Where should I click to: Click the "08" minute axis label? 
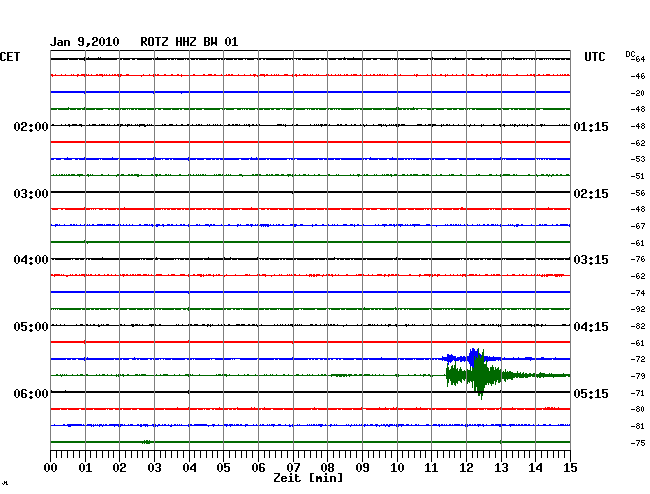(327, 468)
